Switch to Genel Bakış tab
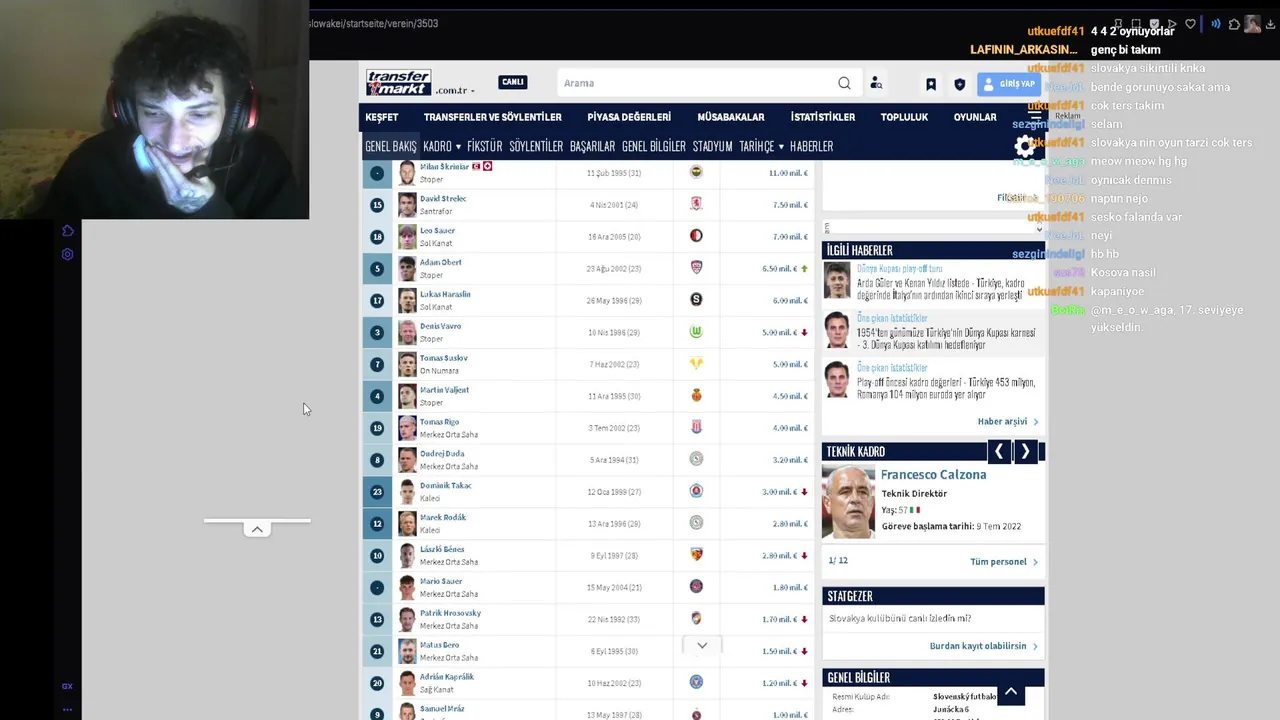 pos(391,146)
